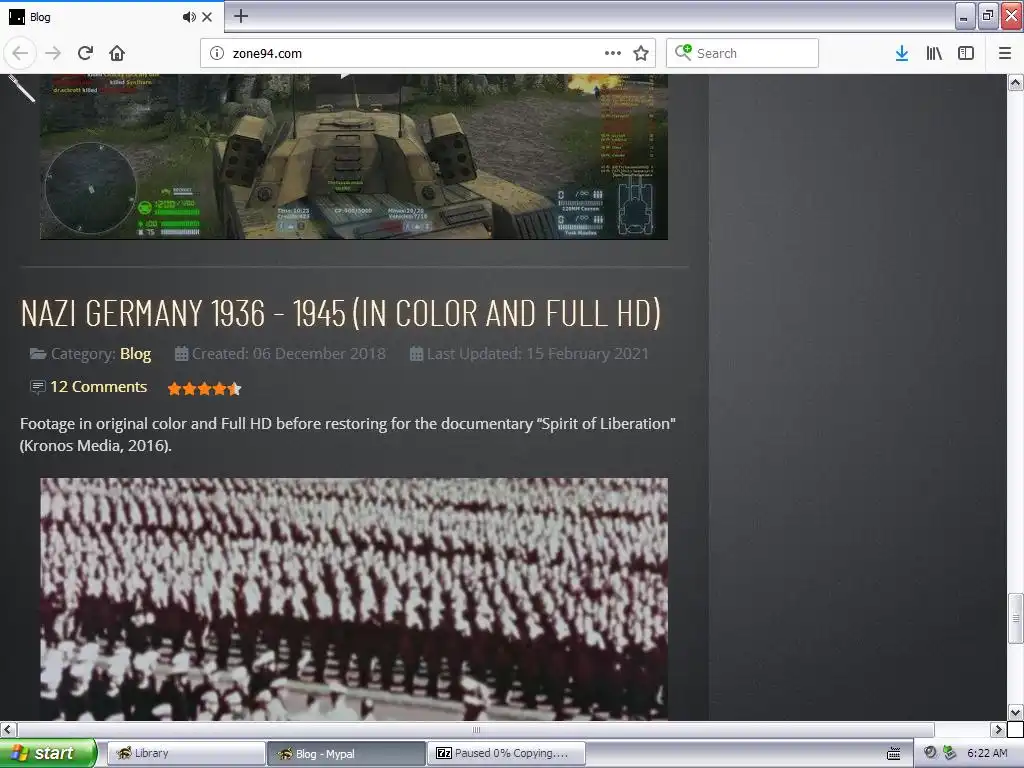Play the Nazi Germany footage video
This screenshot has width=1024, height=768.
(x=354, y=599)
